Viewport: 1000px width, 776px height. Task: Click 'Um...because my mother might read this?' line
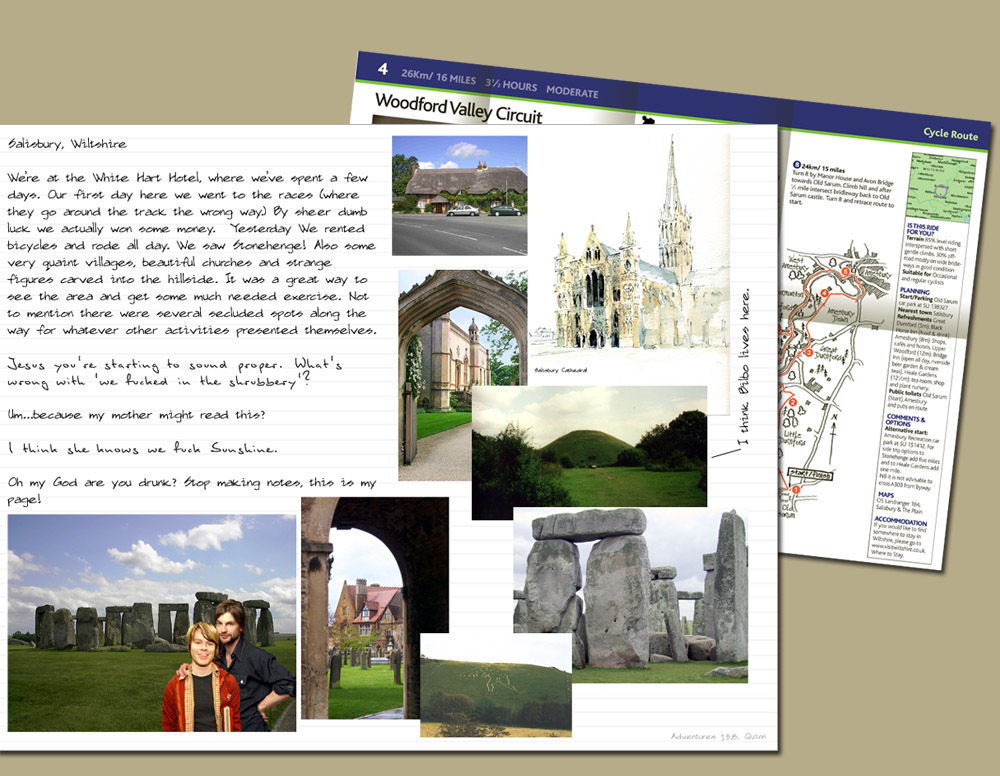(x=136, y=415)
